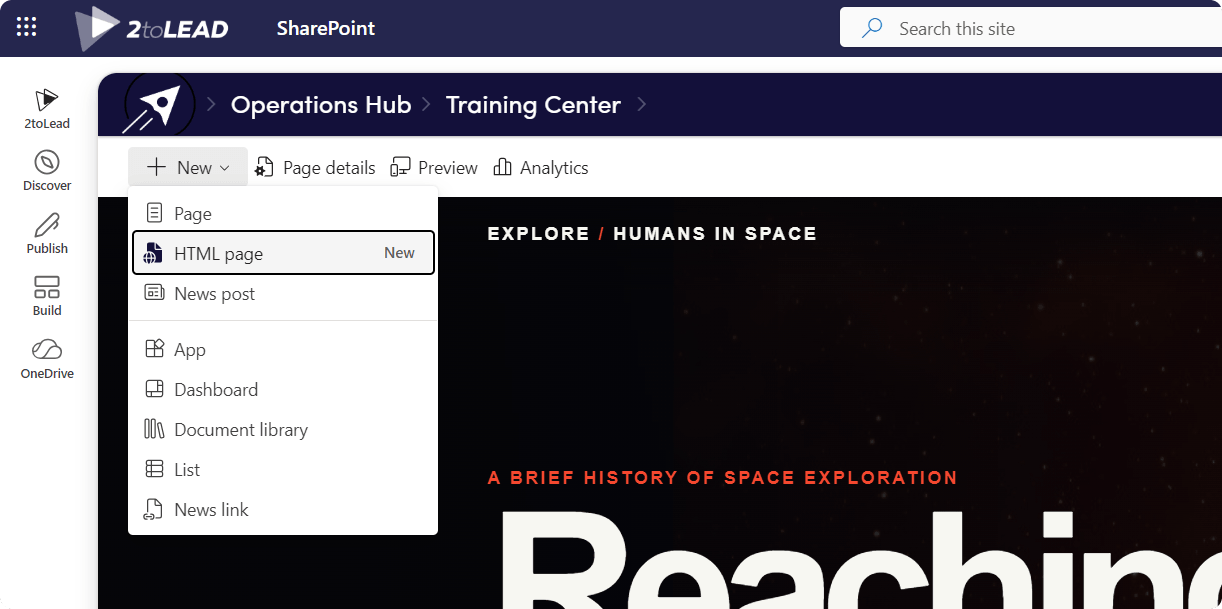
Task: Click the Search this site field
Action: point(1030,29)
